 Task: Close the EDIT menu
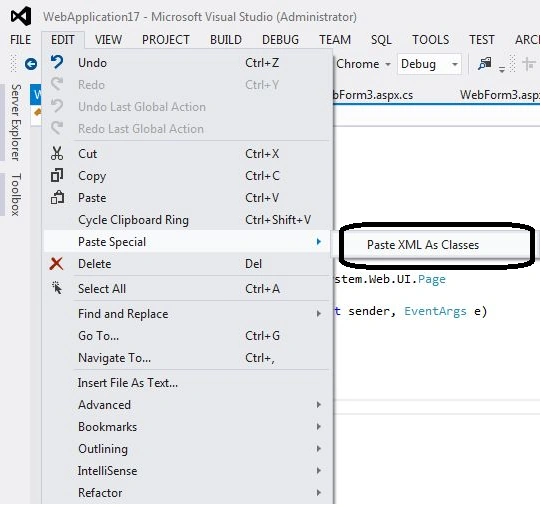[x=63, y=40]
